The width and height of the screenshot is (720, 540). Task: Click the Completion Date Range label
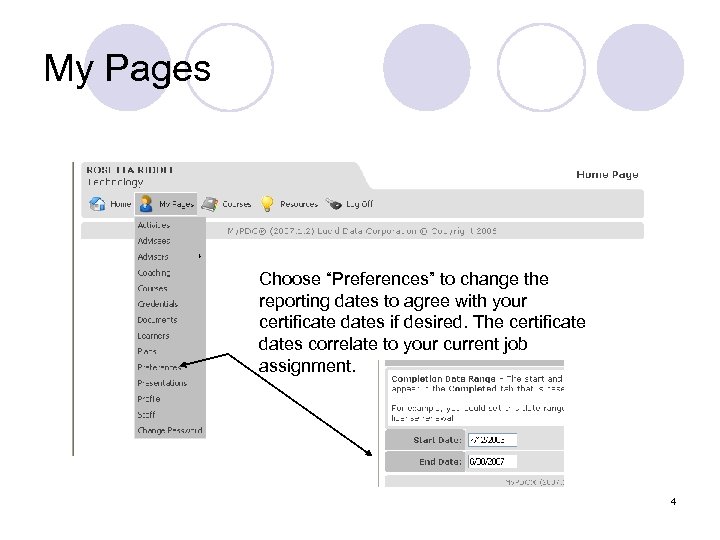pyautogui.click(x=443, y=379)
